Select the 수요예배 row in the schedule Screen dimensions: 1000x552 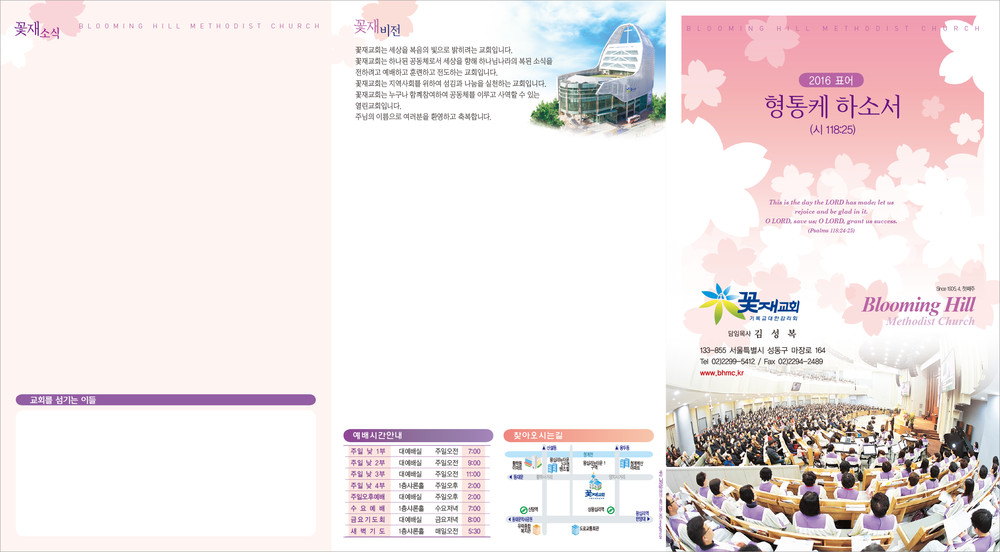click(x=417, y=508)
